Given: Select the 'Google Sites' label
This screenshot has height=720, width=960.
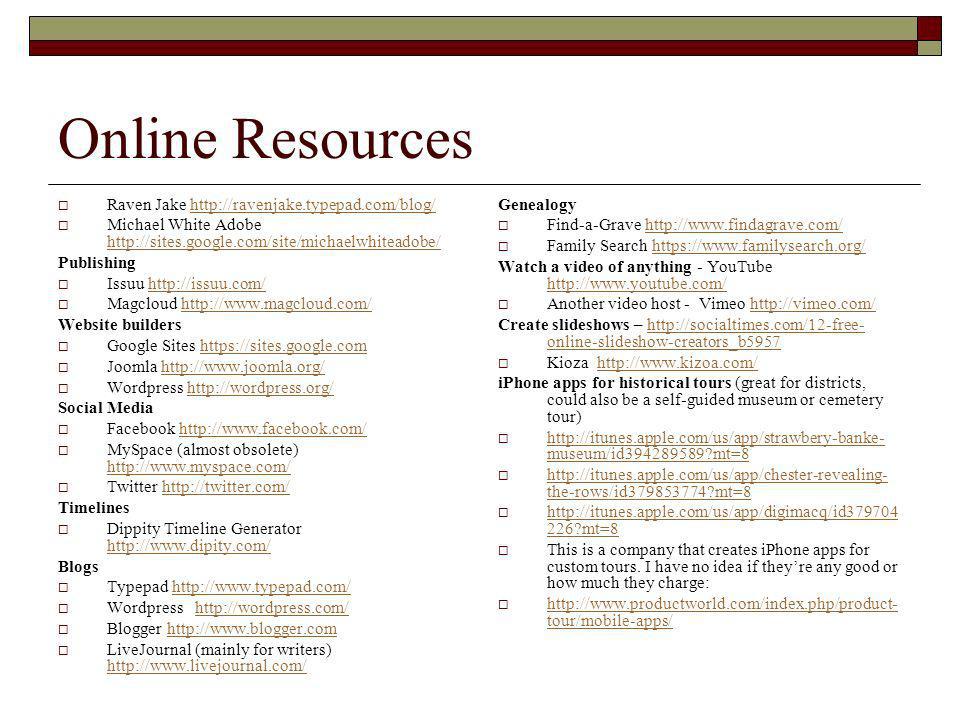Looking at the screenshot, I should (151, 346).
